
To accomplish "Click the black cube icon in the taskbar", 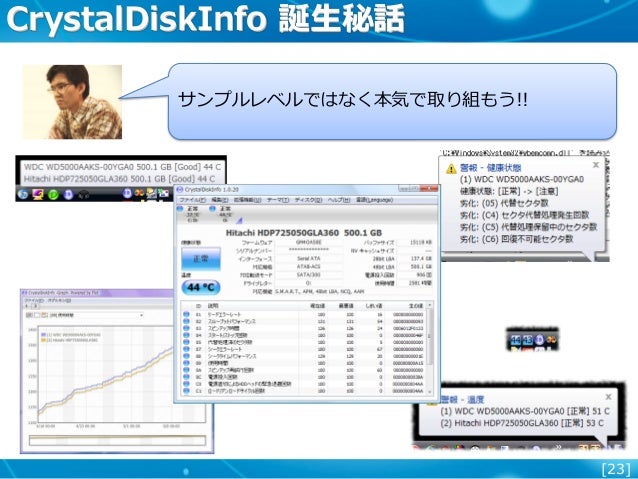I will (x=83, y=195).
